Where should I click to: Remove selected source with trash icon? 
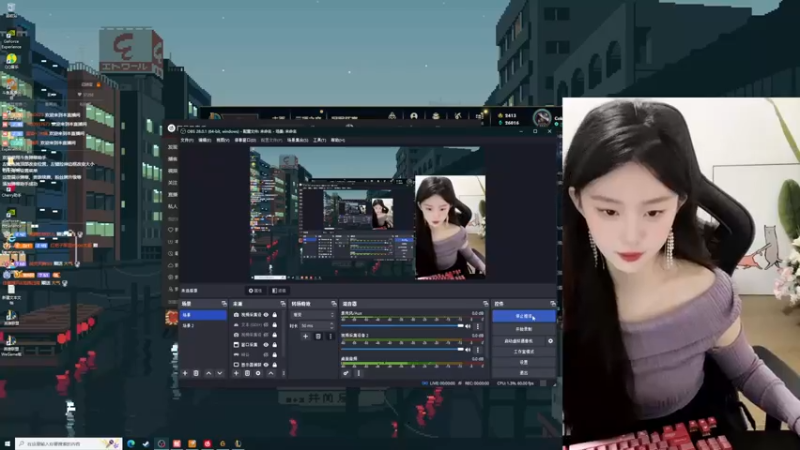[x=247, y=373]
